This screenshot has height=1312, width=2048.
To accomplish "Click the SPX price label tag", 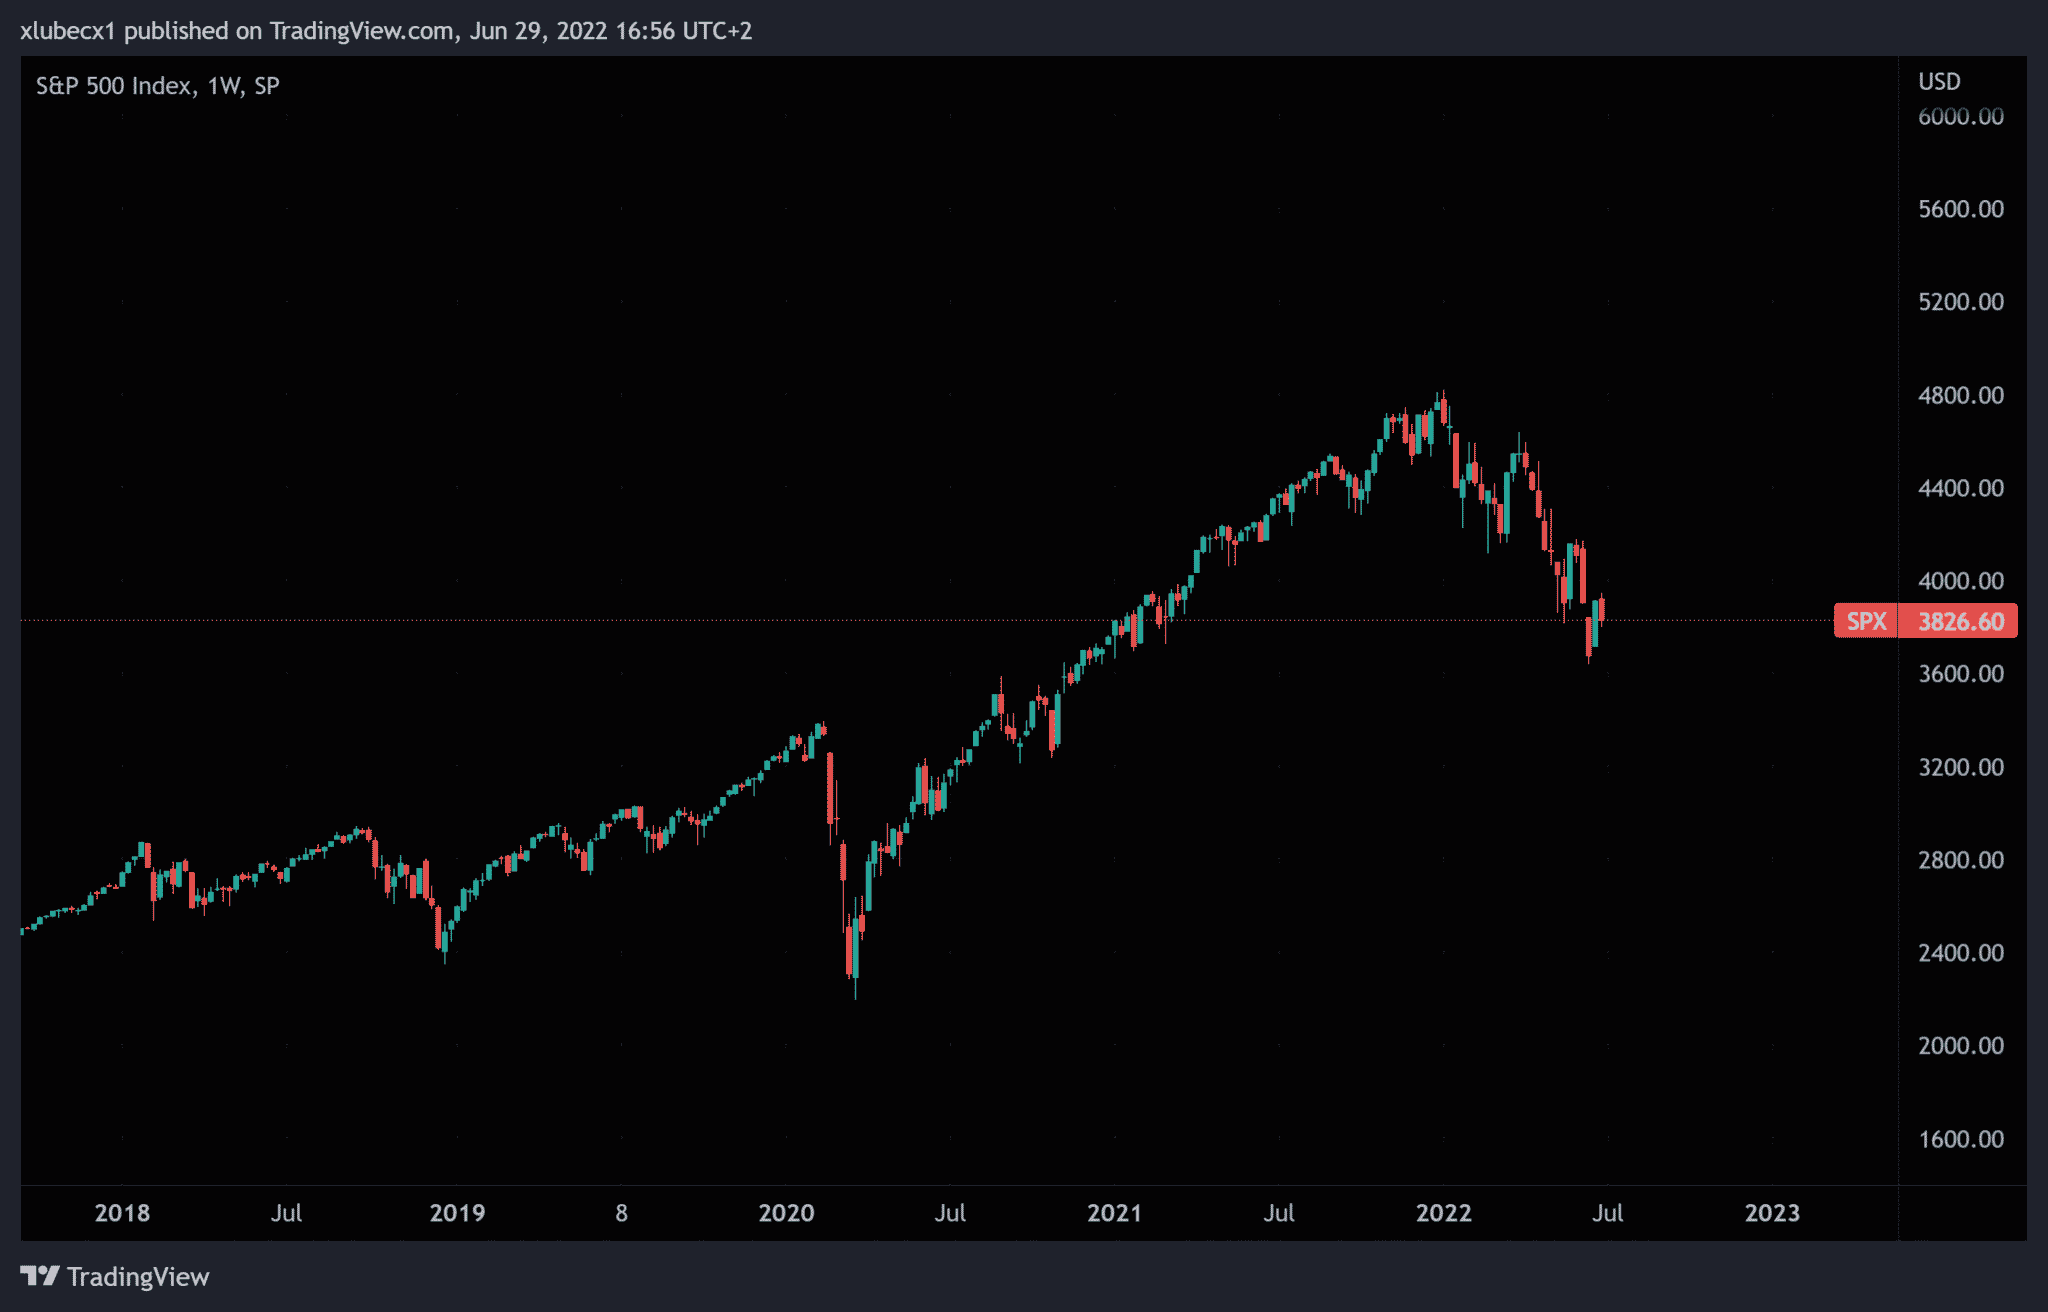I will tap(1865, 621).
